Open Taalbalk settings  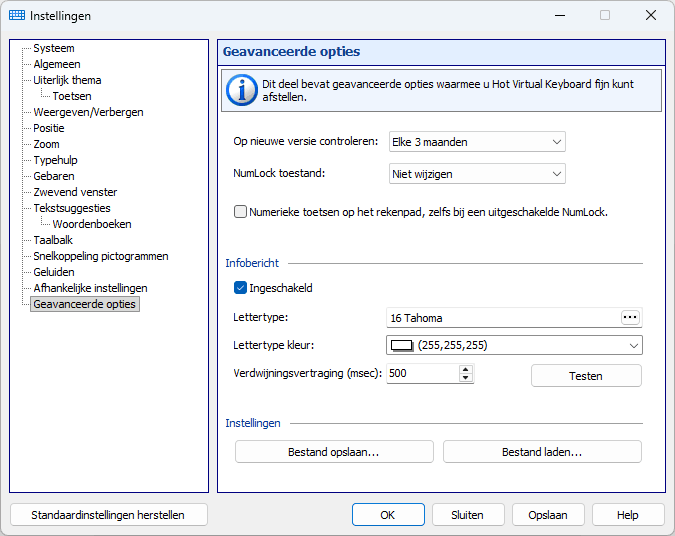[53, 240]
